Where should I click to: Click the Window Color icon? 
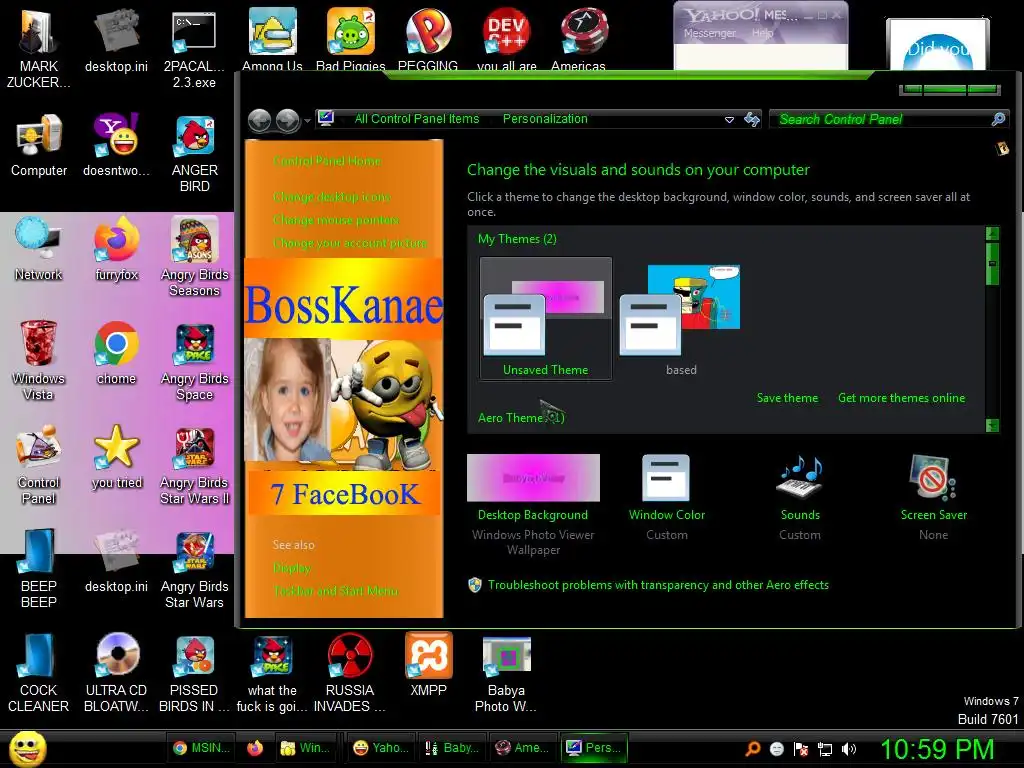666,477
